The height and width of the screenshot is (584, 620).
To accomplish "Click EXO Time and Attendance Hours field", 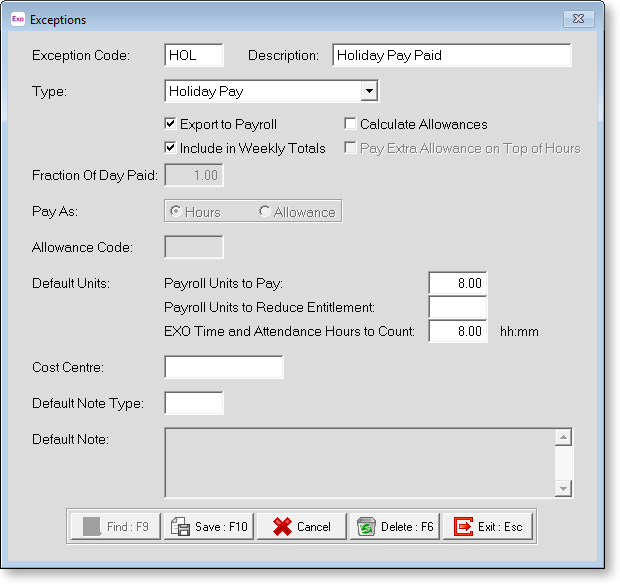I will click(x=457, y=331).
